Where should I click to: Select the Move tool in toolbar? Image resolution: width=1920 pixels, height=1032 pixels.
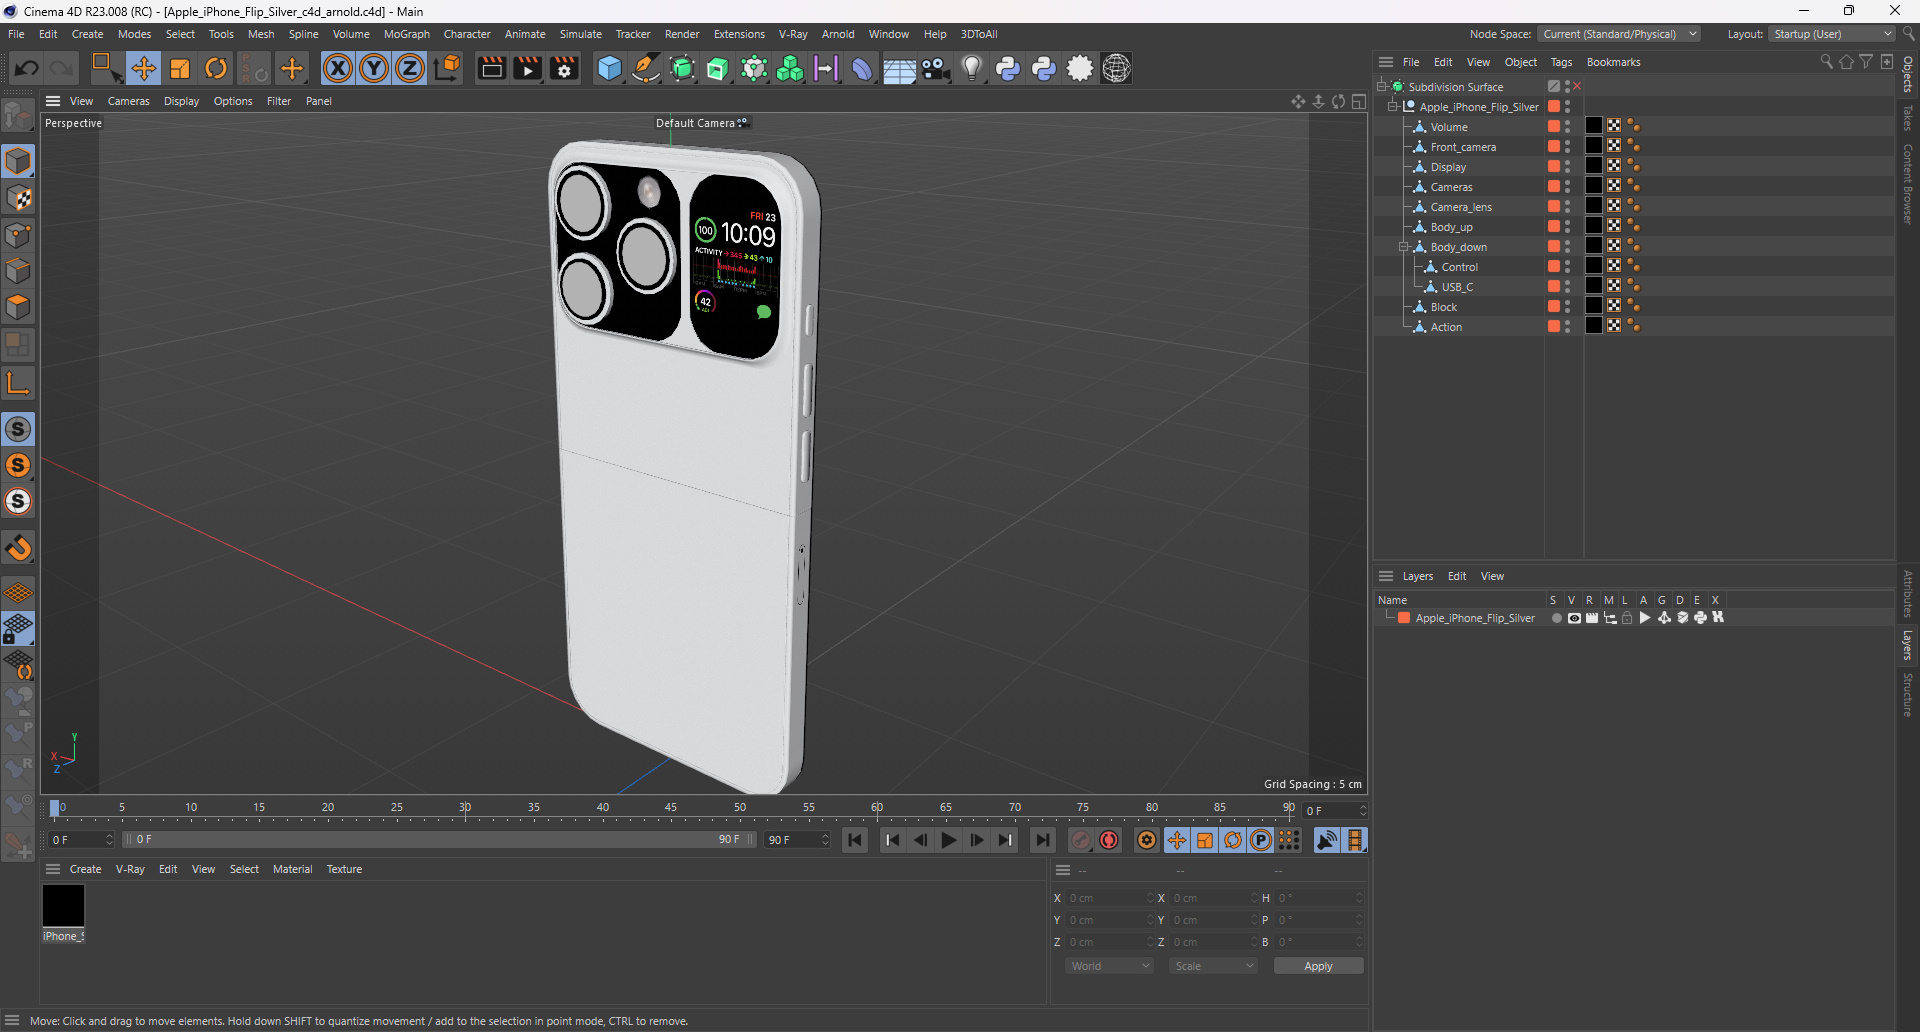(144, 68)
